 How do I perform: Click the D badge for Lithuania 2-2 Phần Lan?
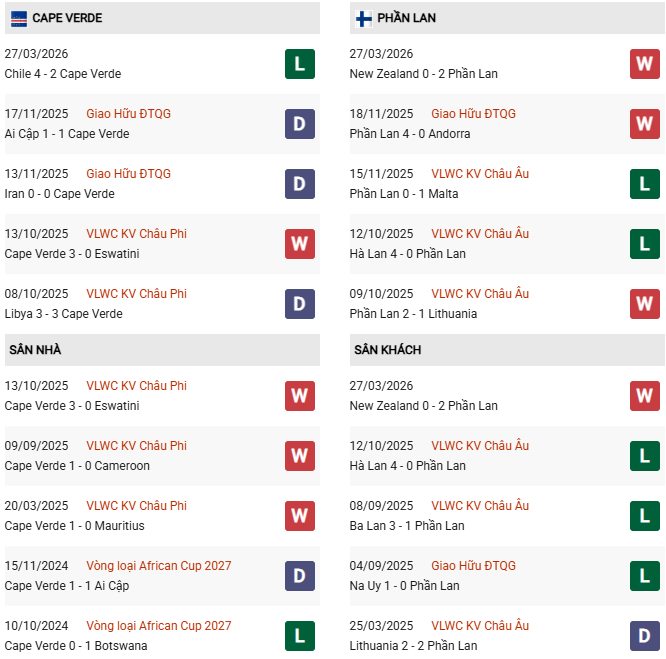coord(645,636)
